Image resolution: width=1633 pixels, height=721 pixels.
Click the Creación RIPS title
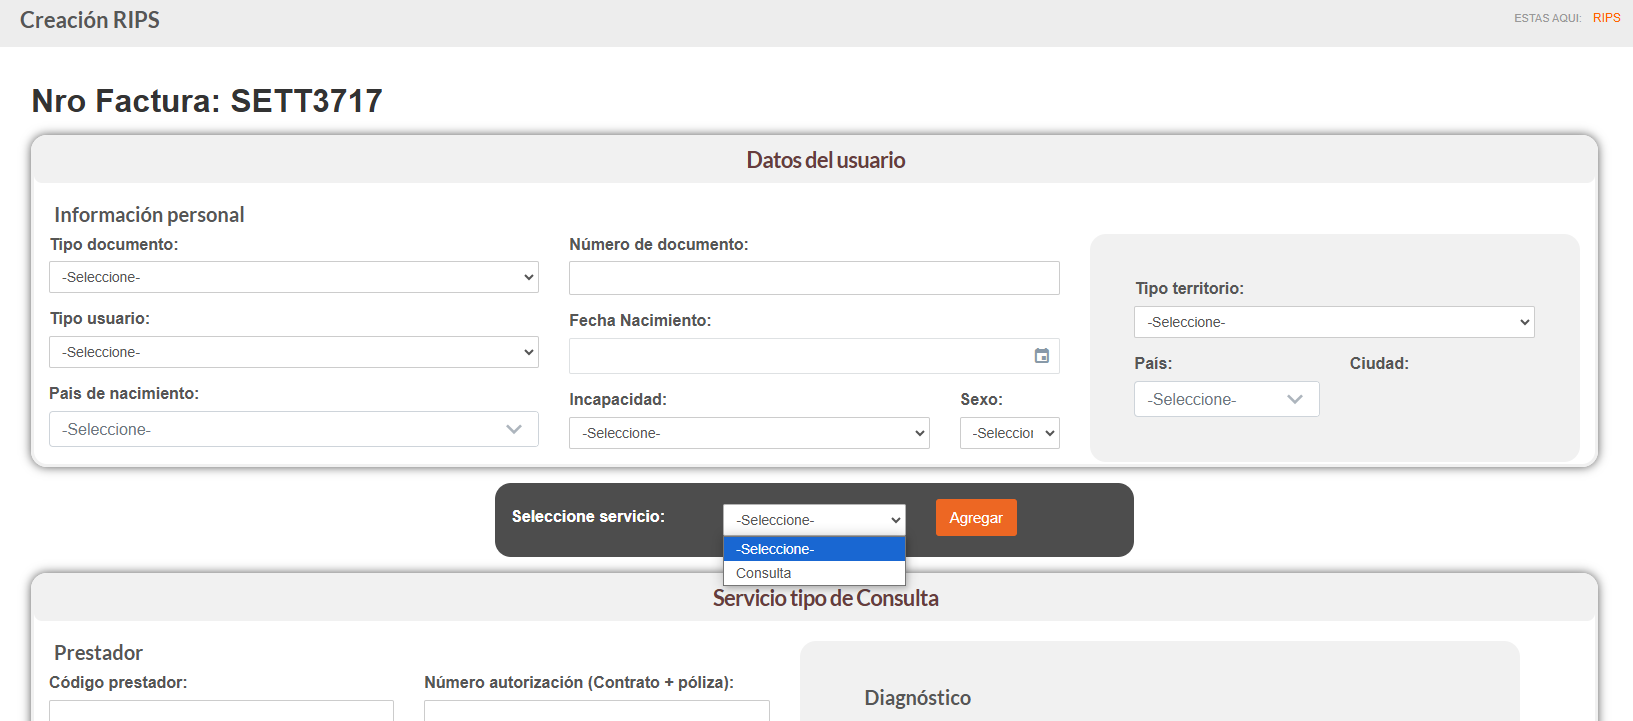[x=90, y=20]
